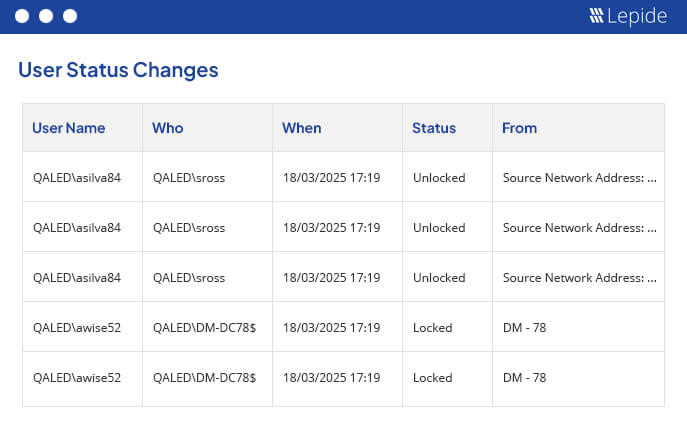Image resolution: width=687 pixels, height=424 pixels.
Task: Sort by the When column header
Action: [301, 128]
